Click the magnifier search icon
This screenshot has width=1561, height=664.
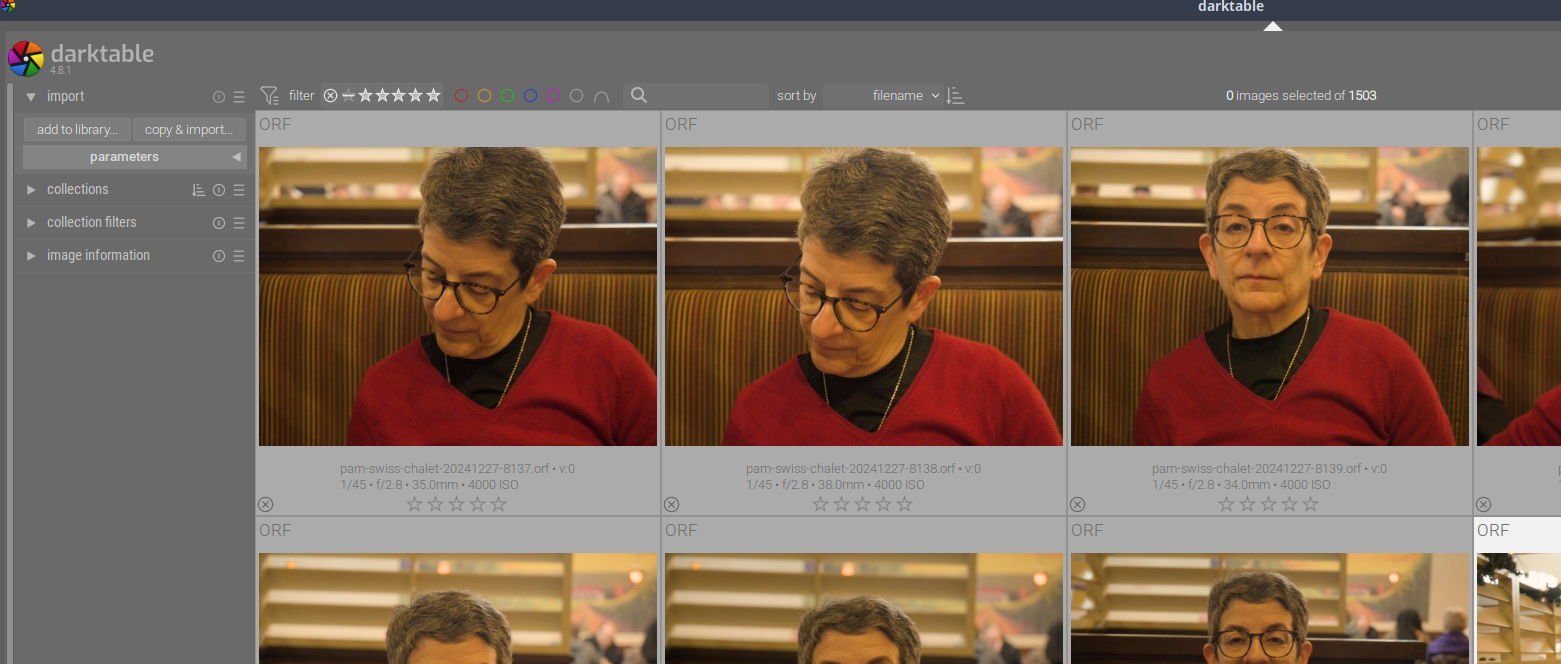[x=639, y=95]
